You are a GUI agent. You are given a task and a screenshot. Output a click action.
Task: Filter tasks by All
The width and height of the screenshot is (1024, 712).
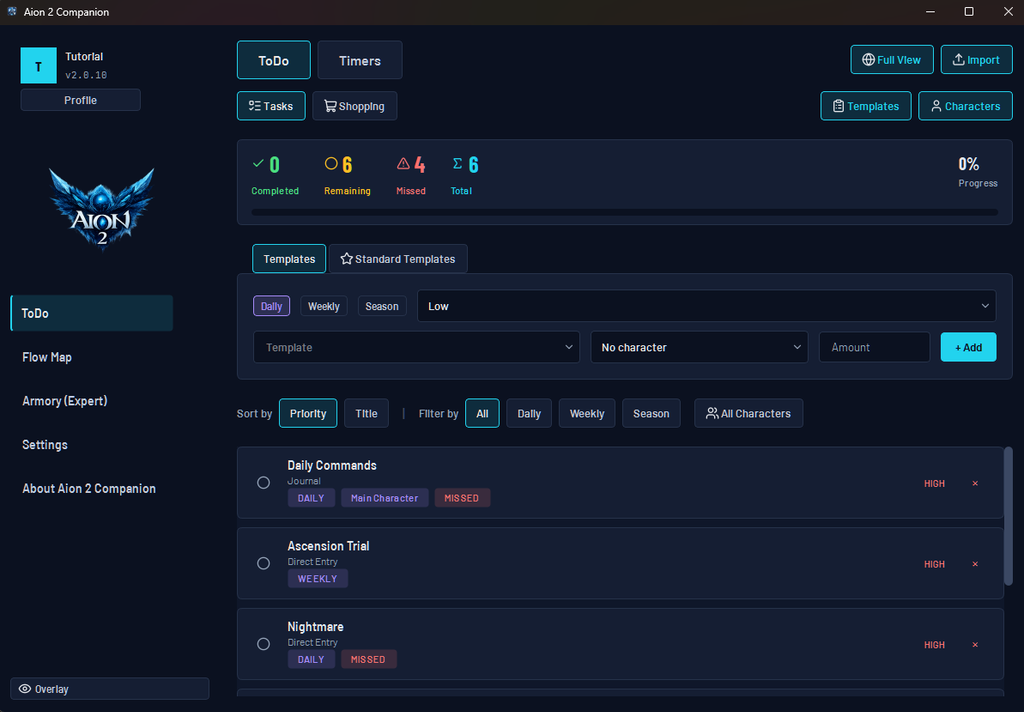point(482,413)
